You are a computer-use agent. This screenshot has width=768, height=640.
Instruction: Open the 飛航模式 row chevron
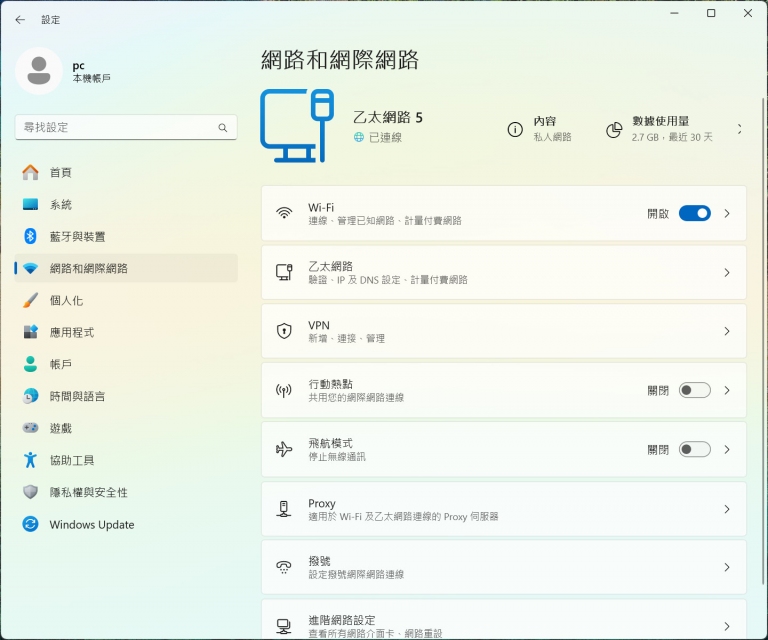tap(727, 450)
